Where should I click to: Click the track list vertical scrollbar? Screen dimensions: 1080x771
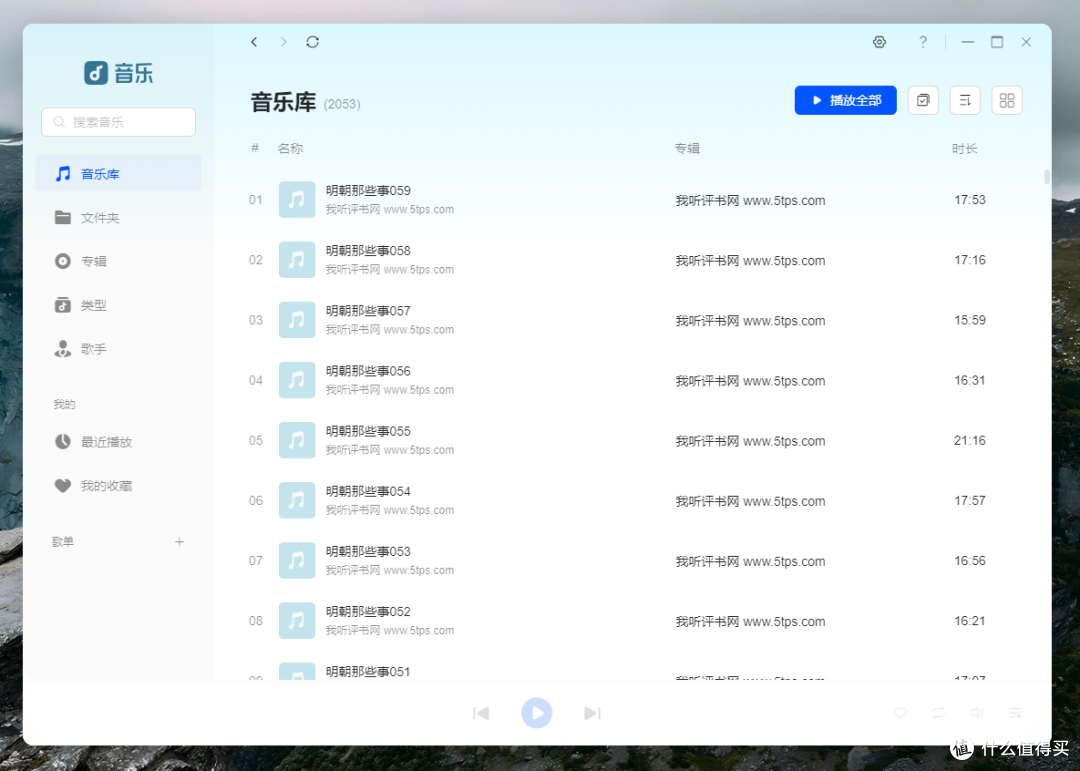point(1047,176)
